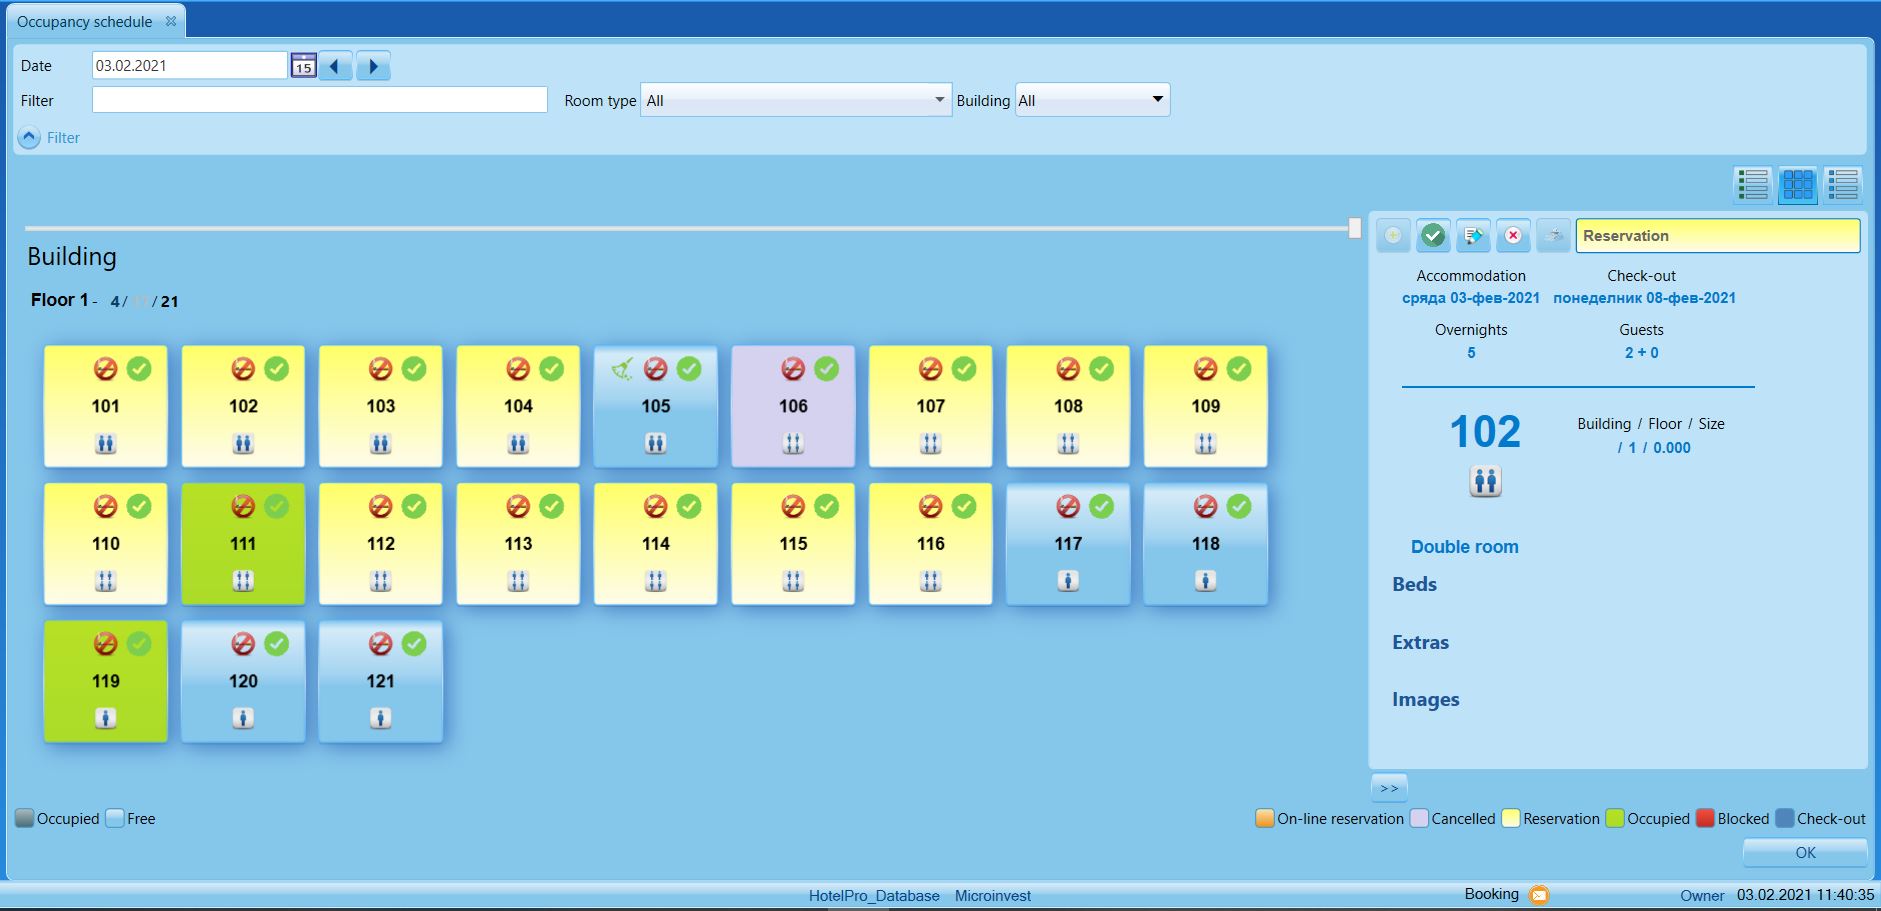Go to the previous day arrow
This screenshot has height=911, width=1881.
tap(335, 66)
